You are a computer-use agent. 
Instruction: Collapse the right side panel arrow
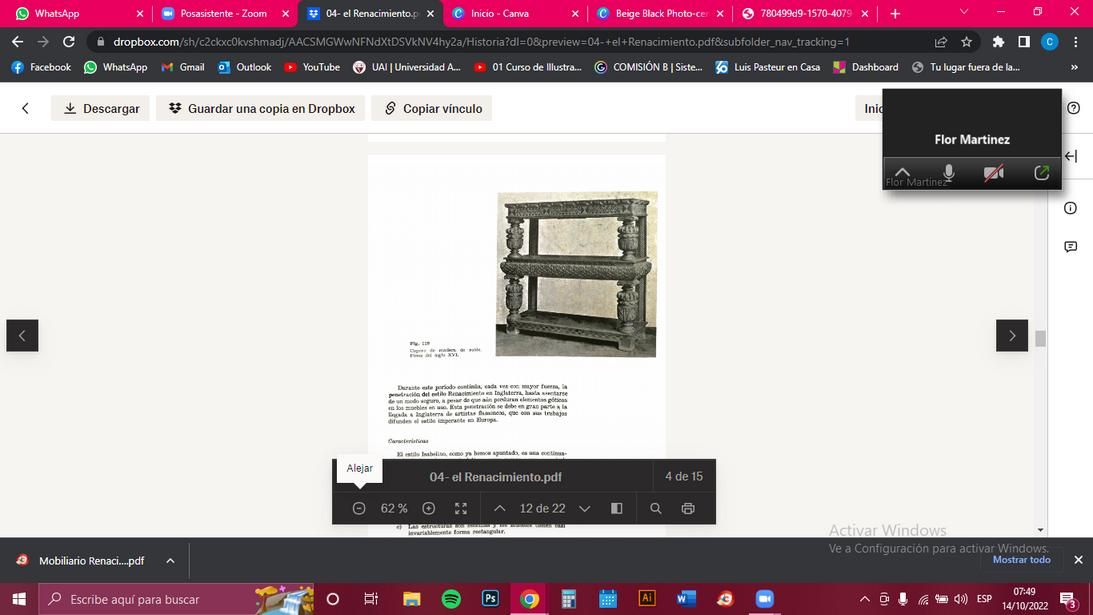pyautogui.click(x=1071, y=156)
